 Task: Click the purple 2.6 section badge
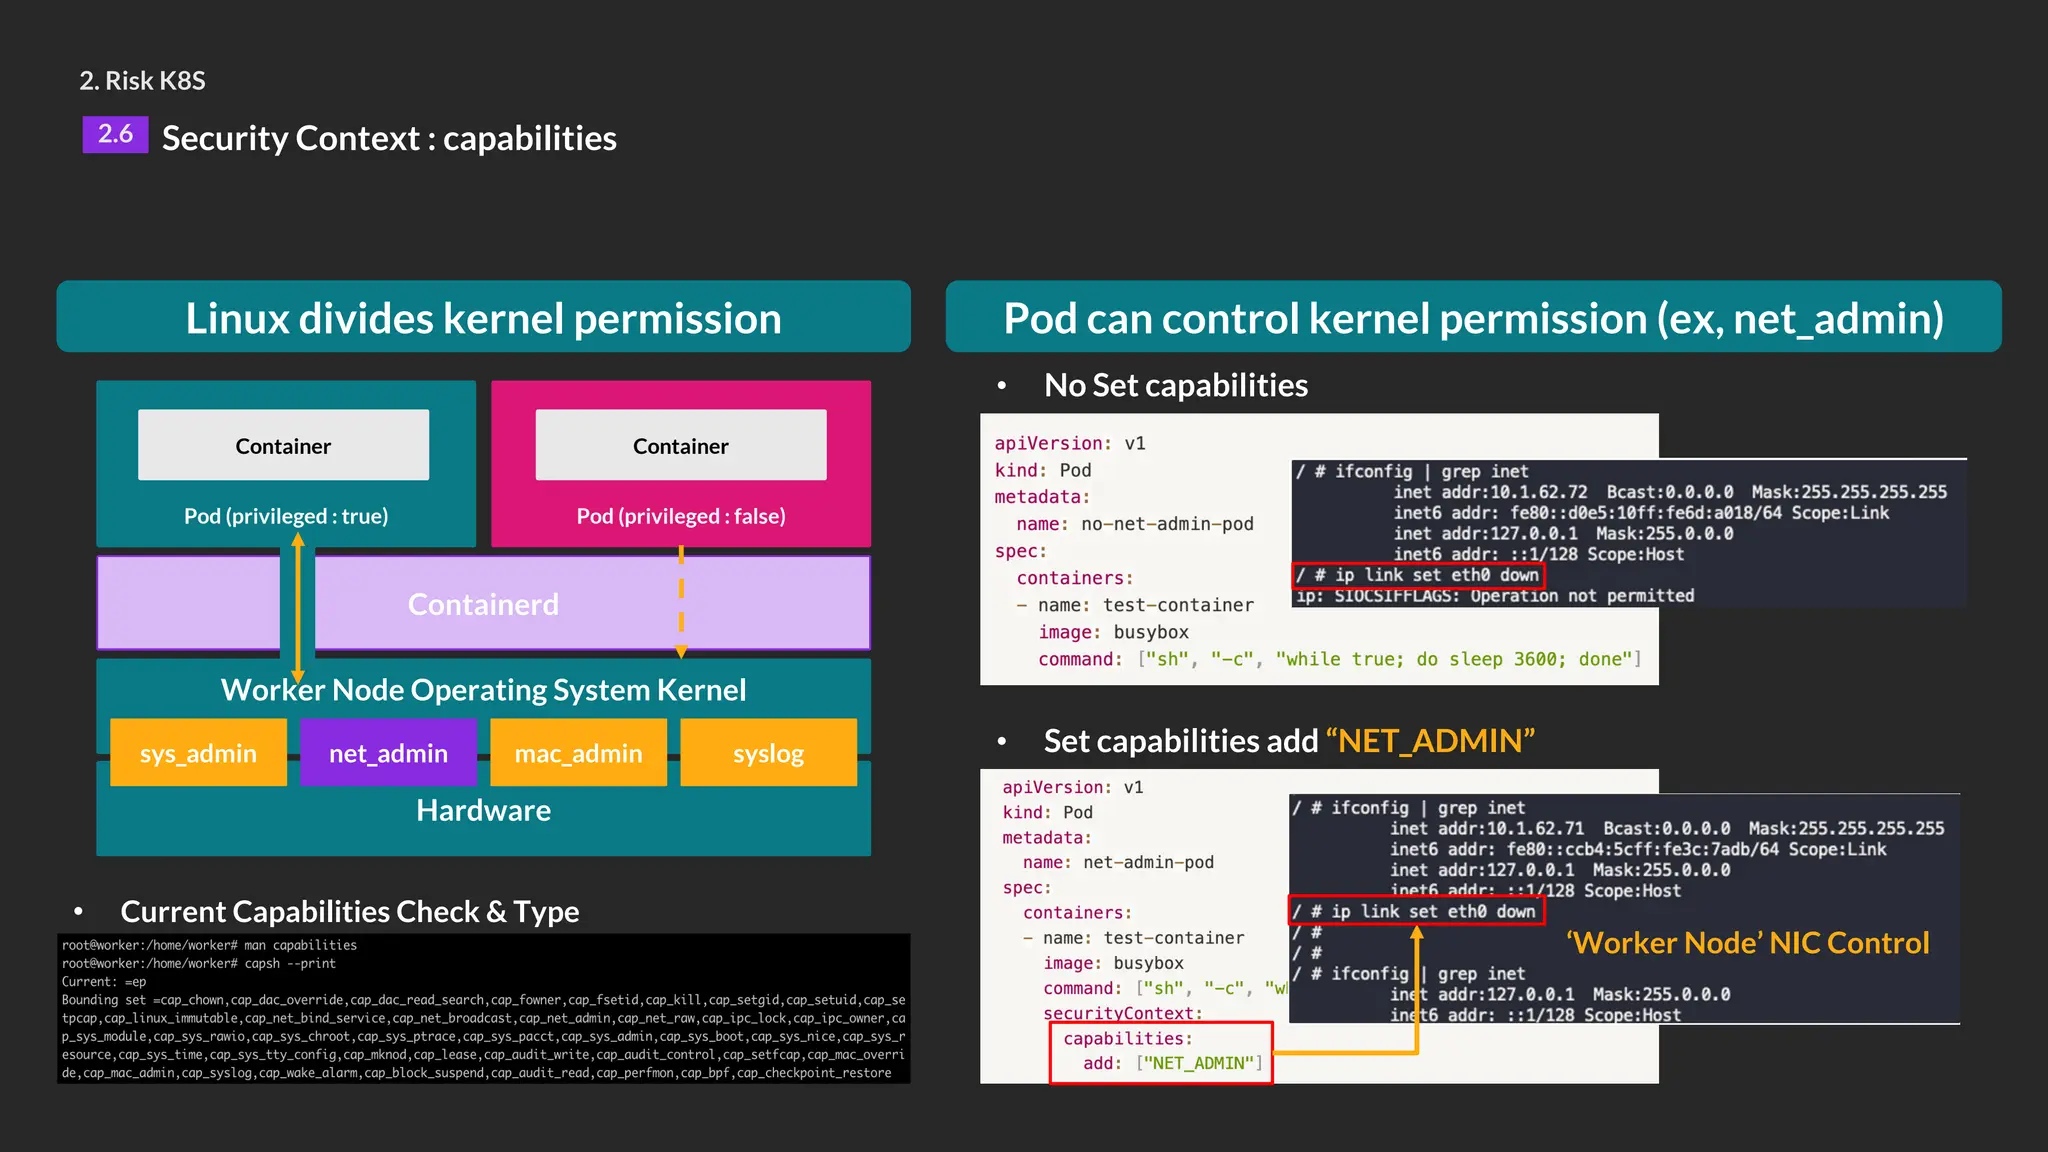click(115, 134)
